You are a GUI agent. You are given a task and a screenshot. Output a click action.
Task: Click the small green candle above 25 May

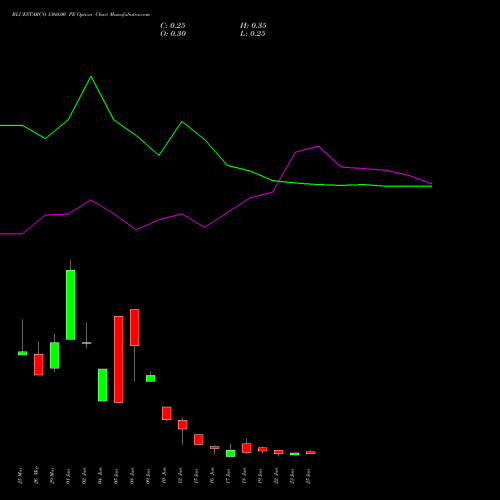pyautogui.click(x=23, y=353)
